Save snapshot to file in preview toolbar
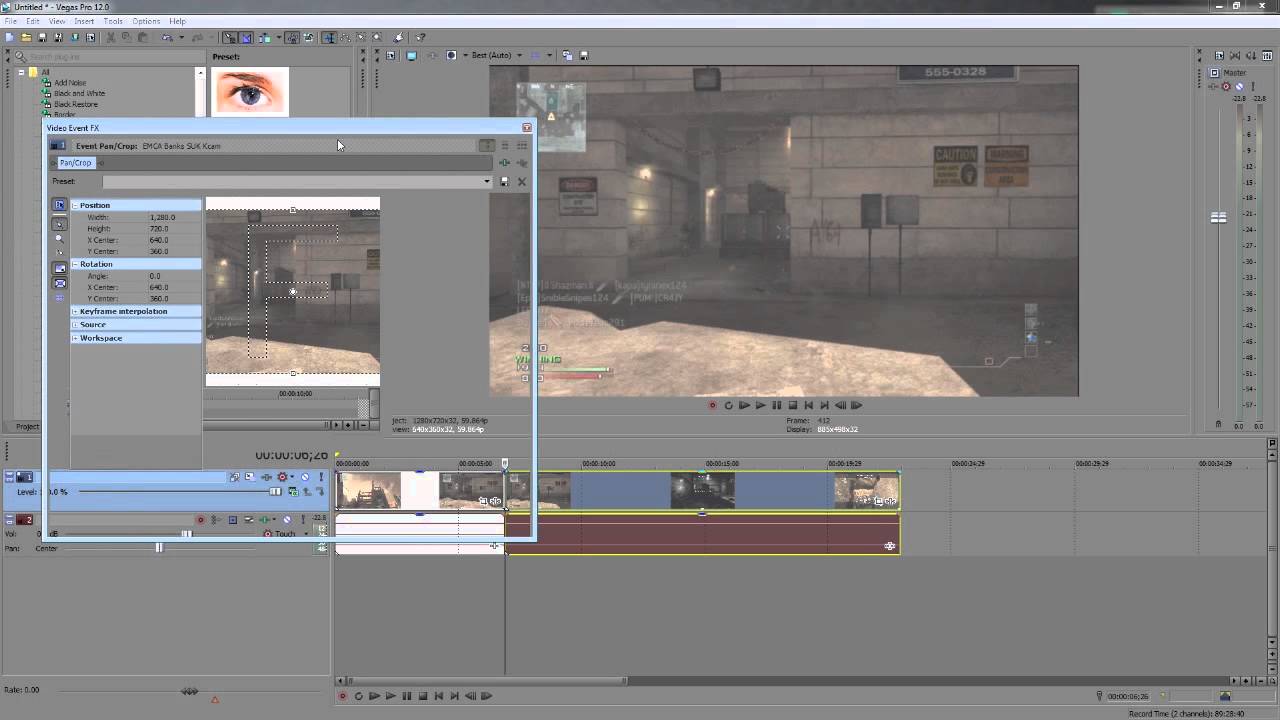Viewport: 1280px width, 720px height. point(584,55)
